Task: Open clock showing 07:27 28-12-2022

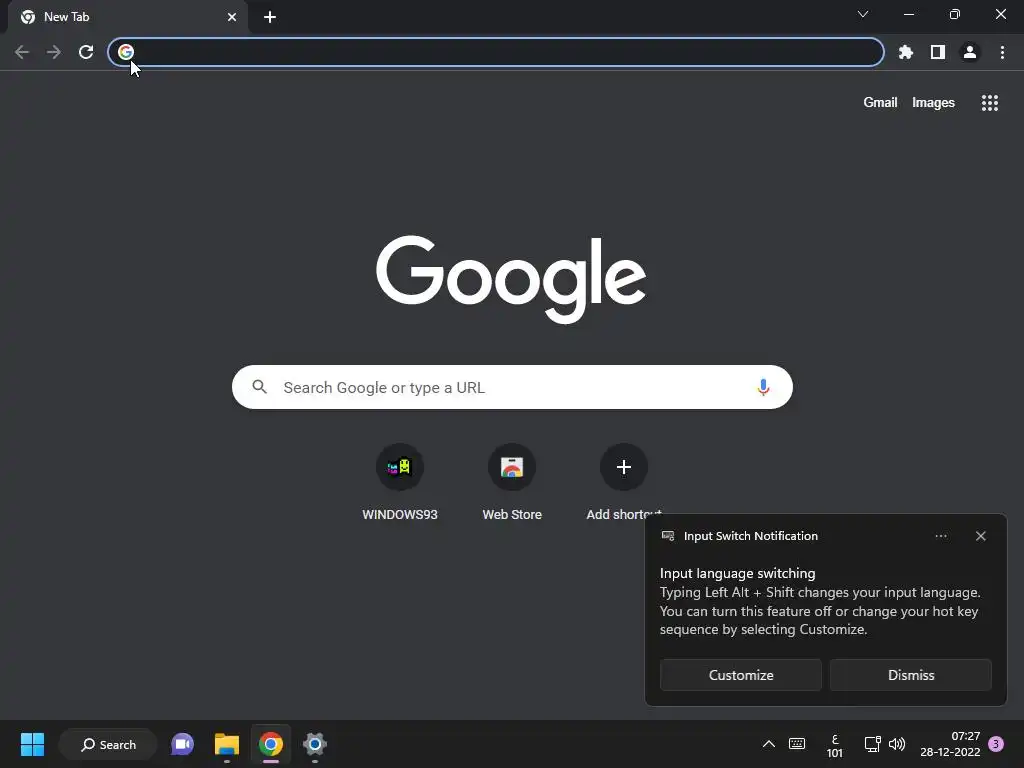Action: (x=950, y=744)
